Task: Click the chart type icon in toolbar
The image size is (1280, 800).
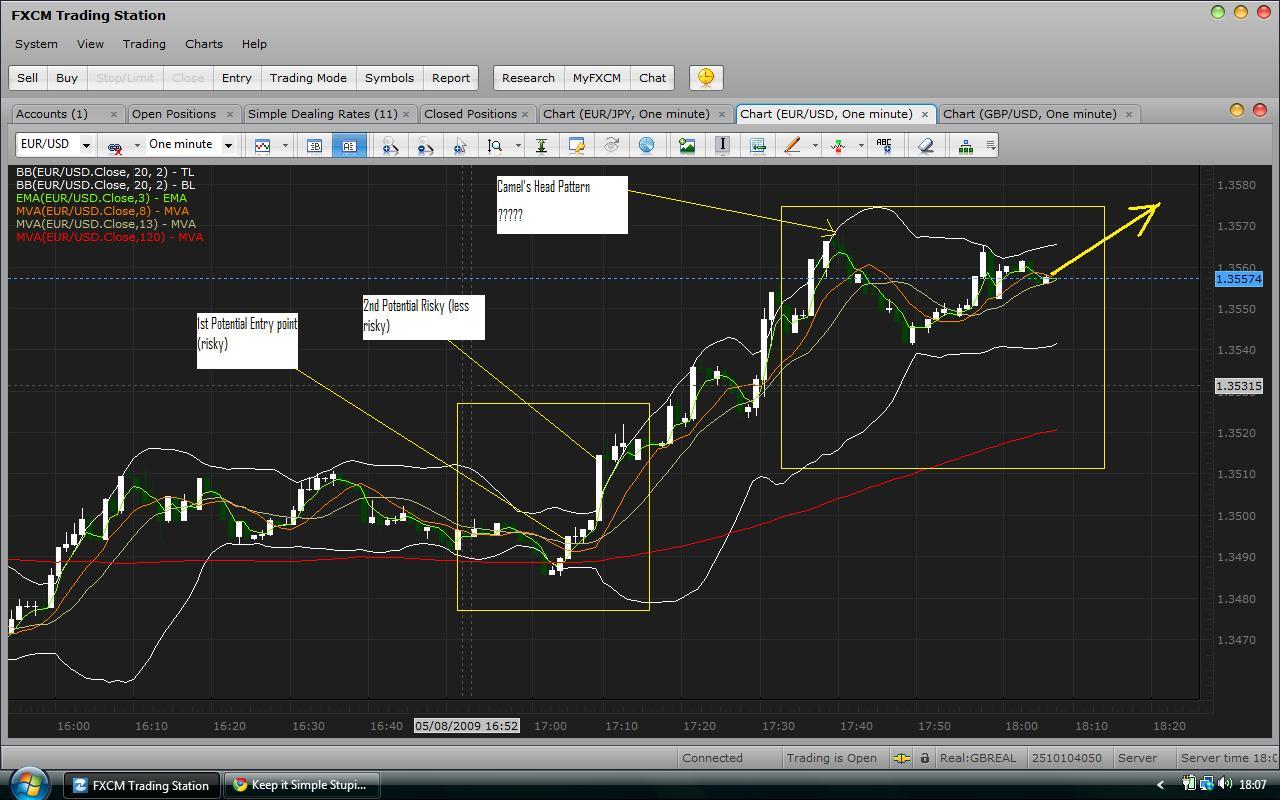Action: tap(262, 145)
